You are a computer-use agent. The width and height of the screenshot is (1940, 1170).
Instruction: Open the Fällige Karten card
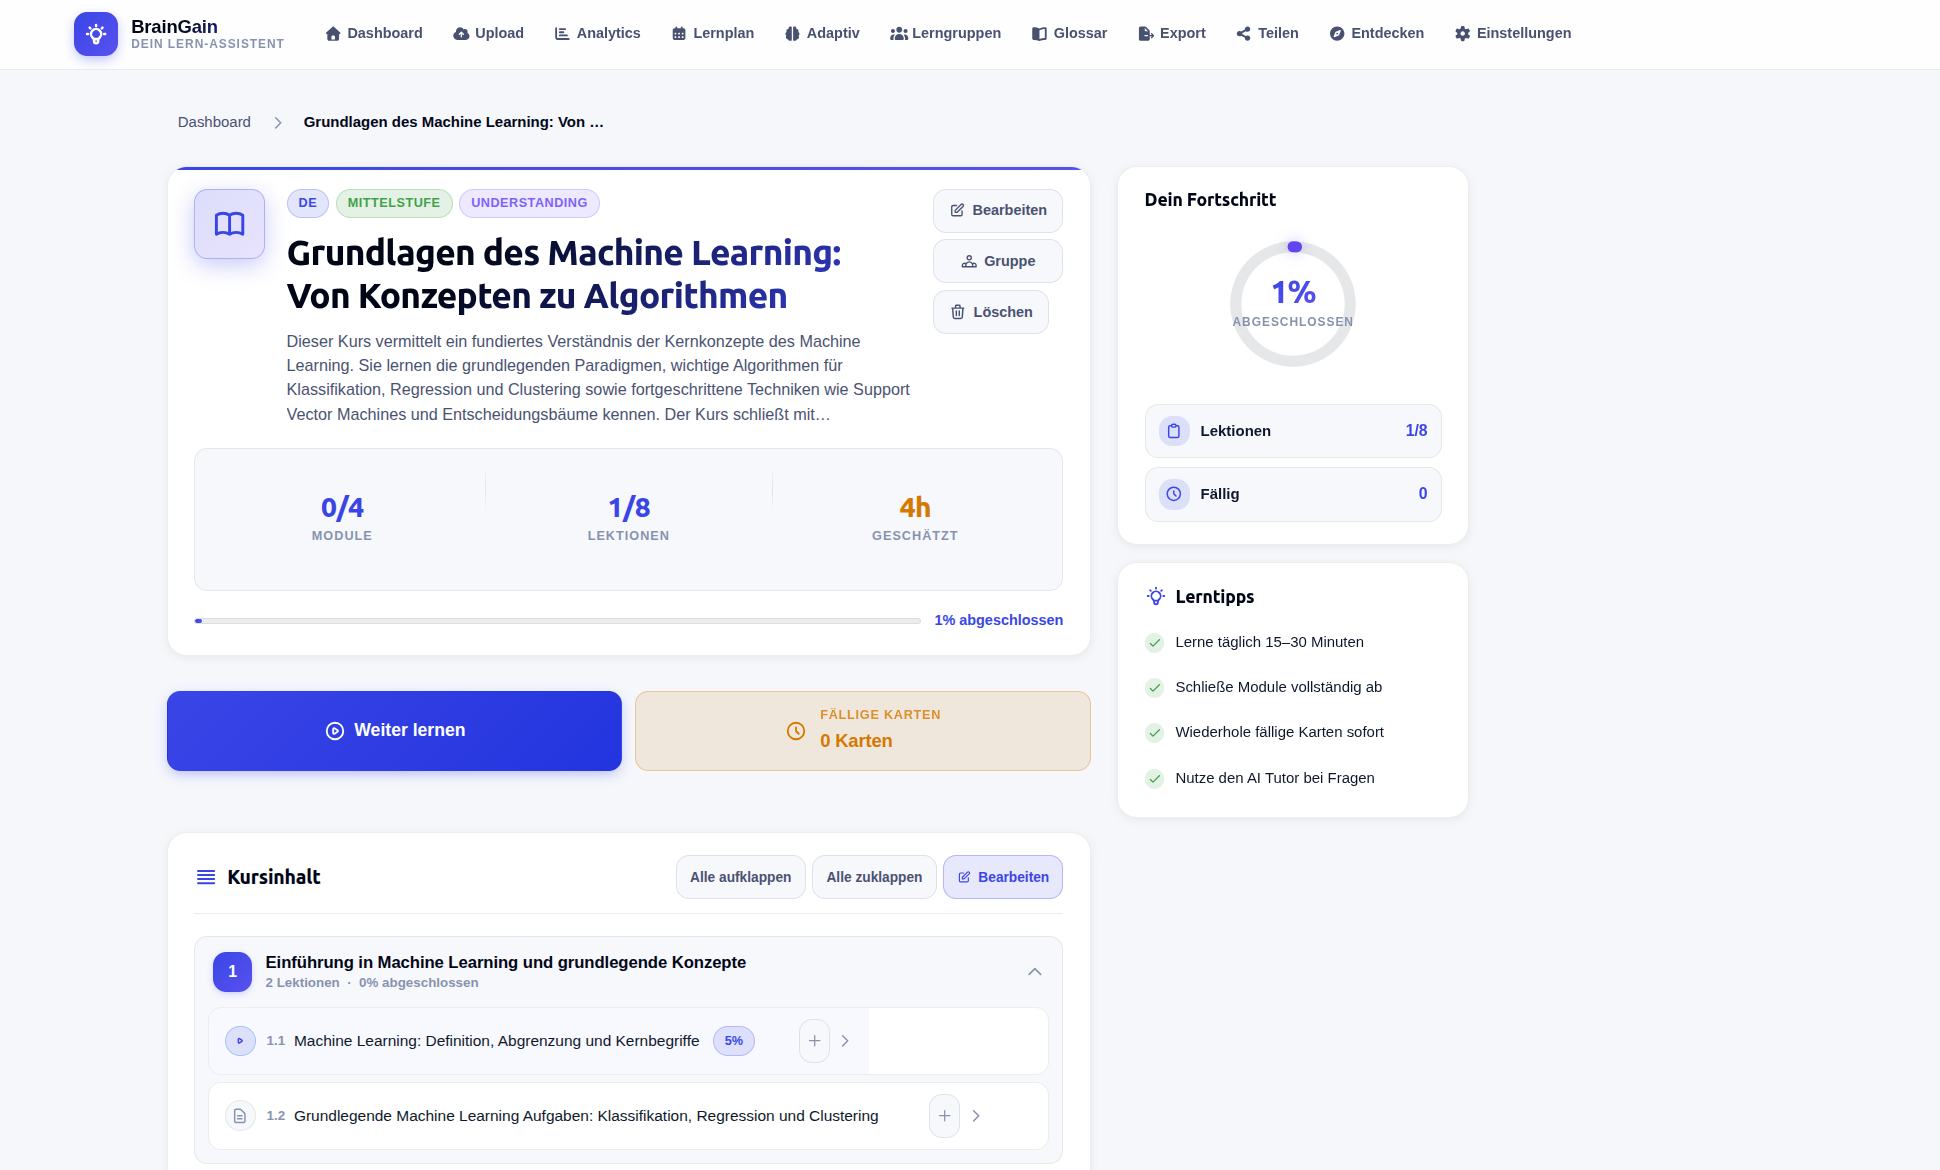pyautogui.click(x=863, y=731)
